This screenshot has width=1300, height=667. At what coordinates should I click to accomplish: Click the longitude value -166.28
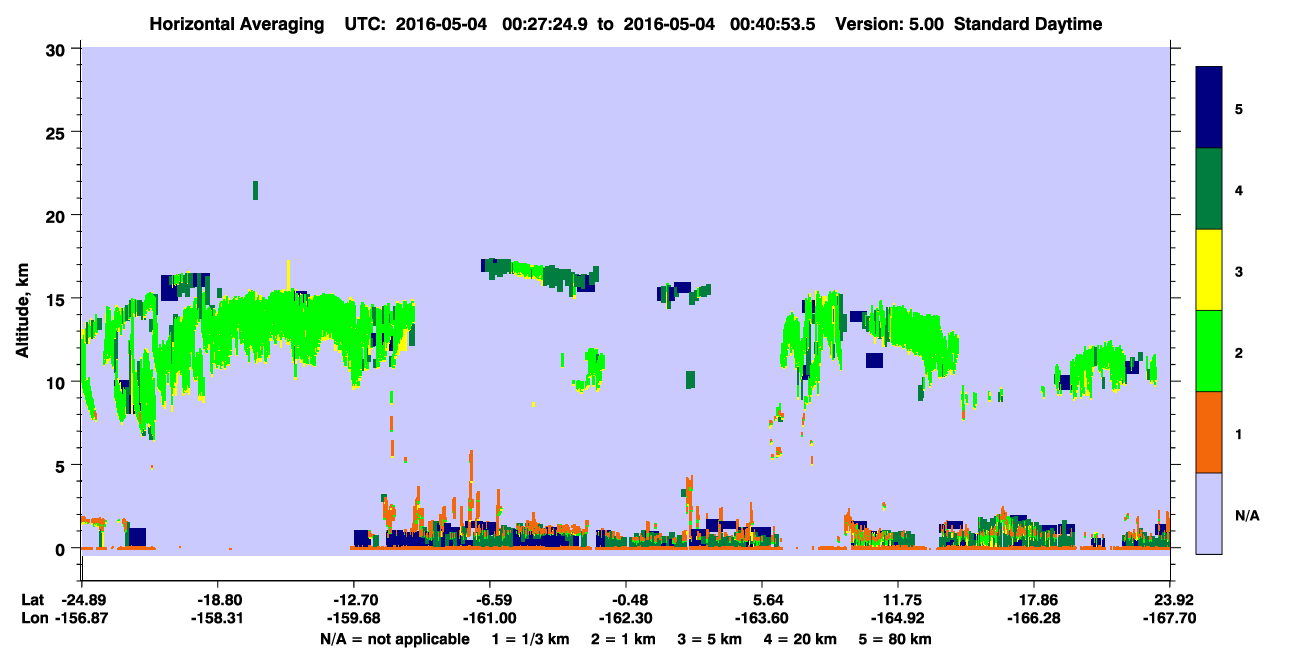tap(1034, 618)
